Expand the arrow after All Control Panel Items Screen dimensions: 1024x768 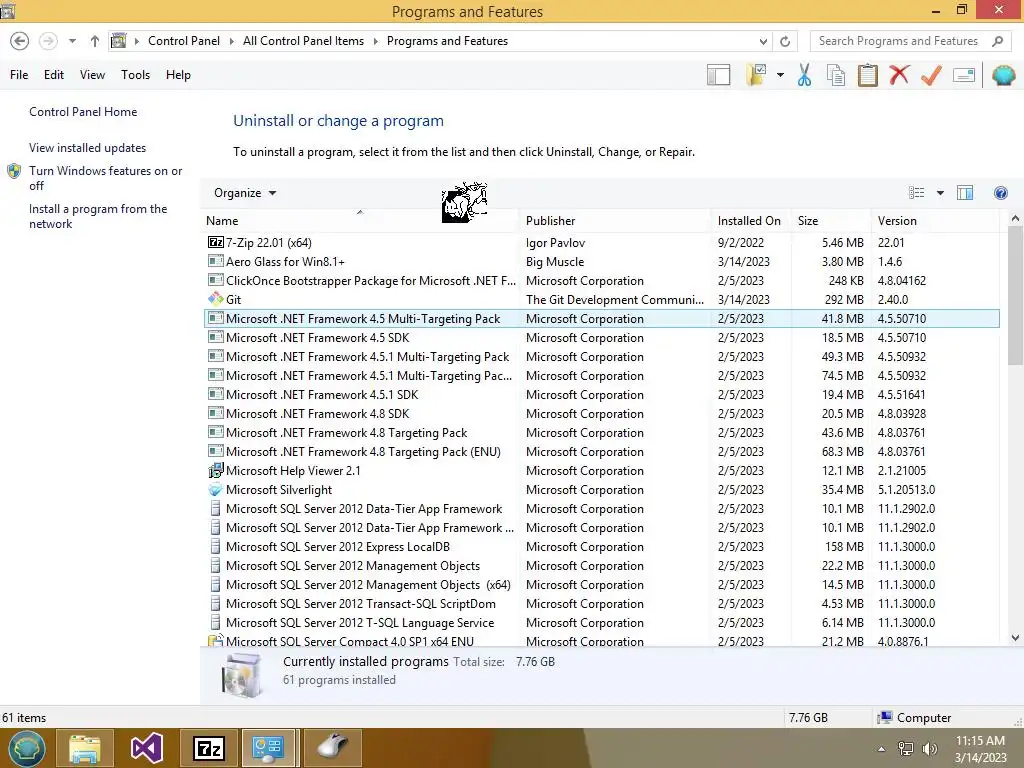pos(376,41)
